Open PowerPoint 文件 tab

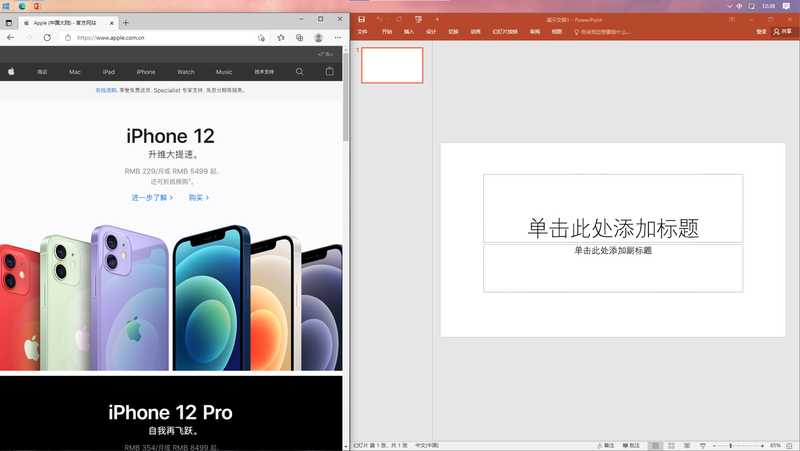pyautogui.click(x=362, y=32)
